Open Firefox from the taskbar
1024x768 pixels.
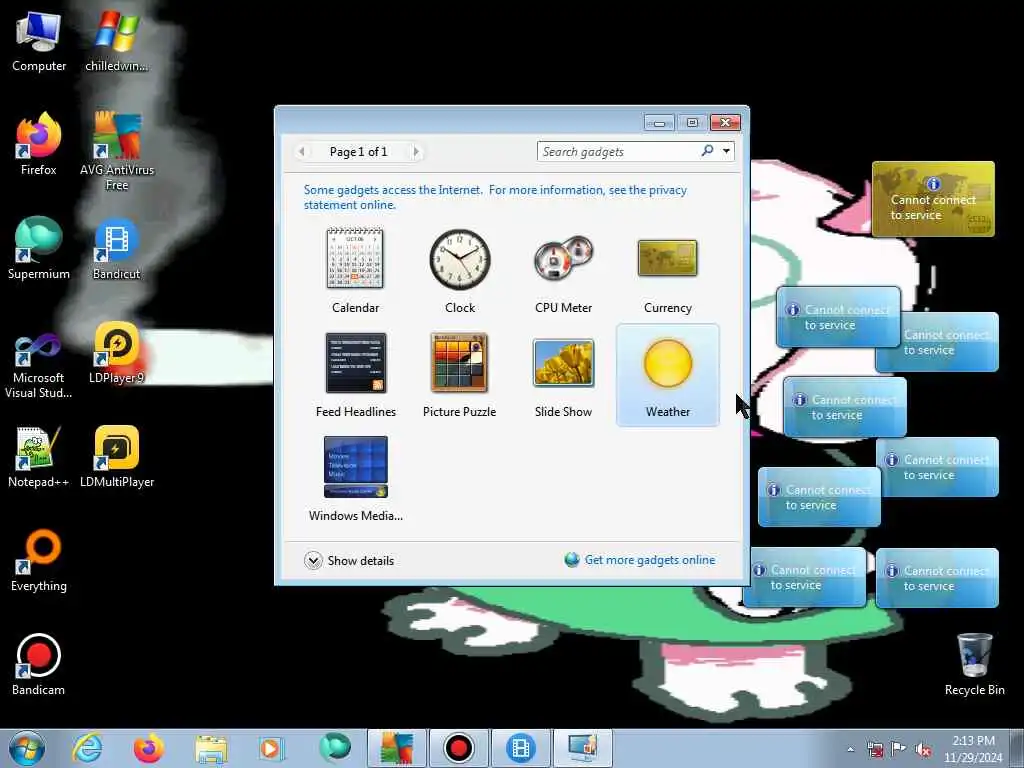click(149, 748)
